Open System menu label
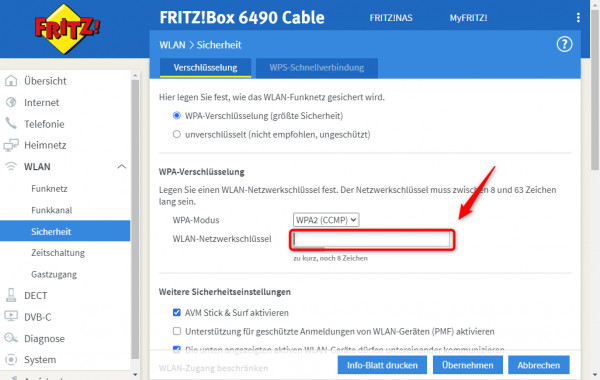This screenshot has width=600, height=380. point(40,360)
